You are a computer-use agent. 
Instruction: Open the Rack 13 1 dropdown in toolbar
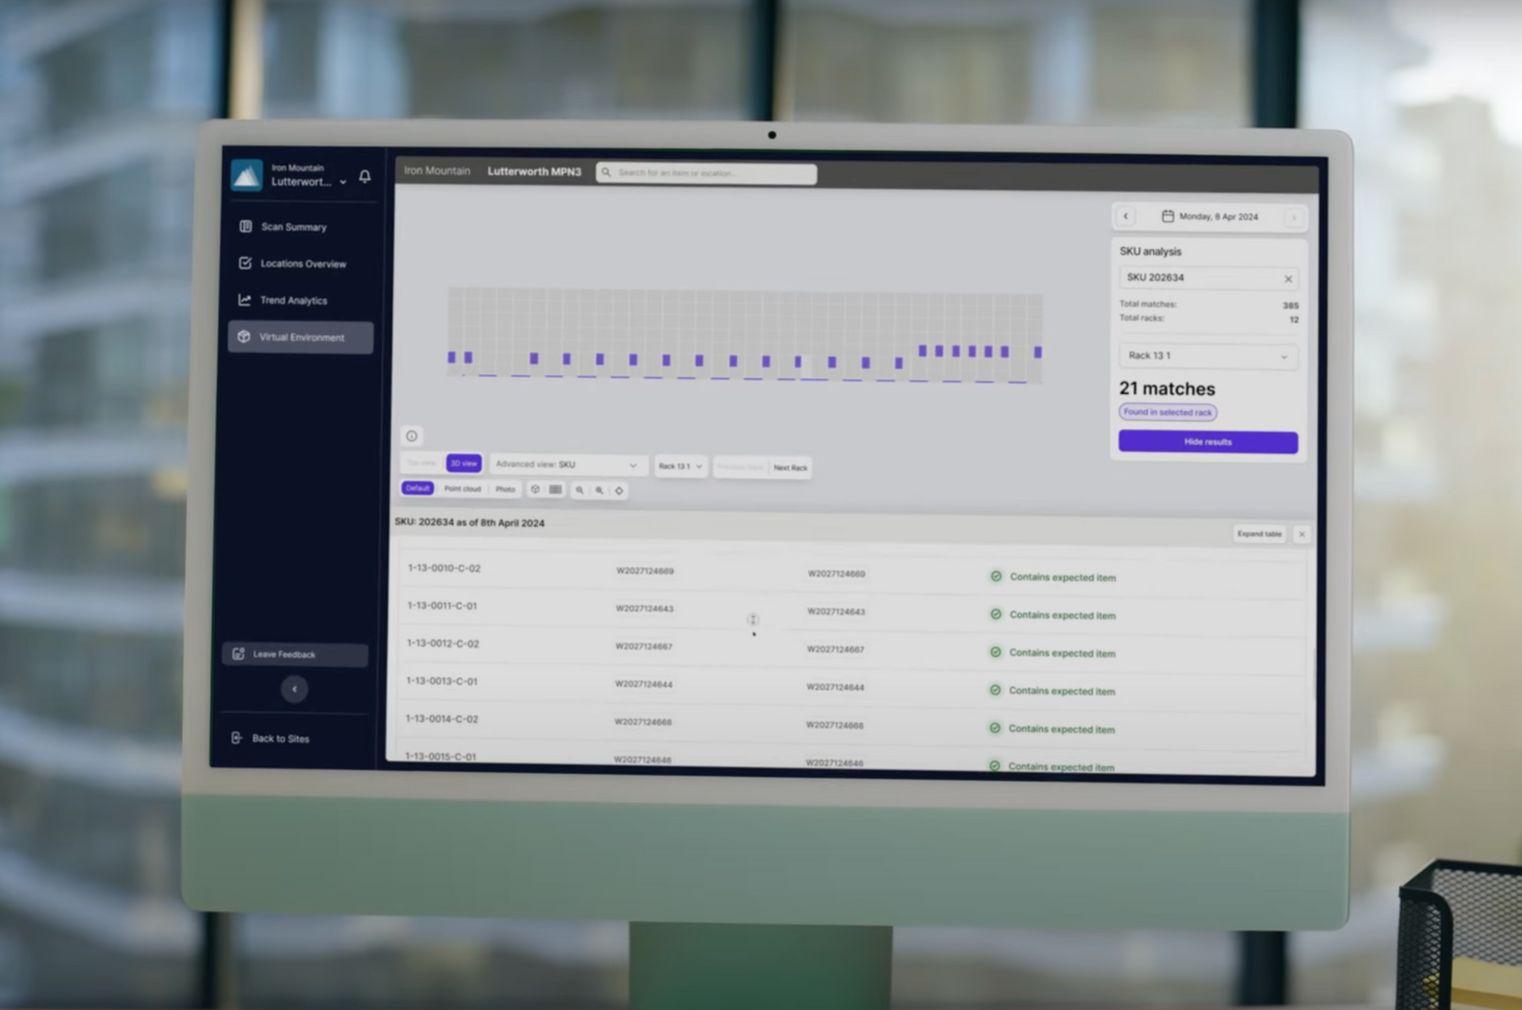pyautogui.click(x=680, y=466)
